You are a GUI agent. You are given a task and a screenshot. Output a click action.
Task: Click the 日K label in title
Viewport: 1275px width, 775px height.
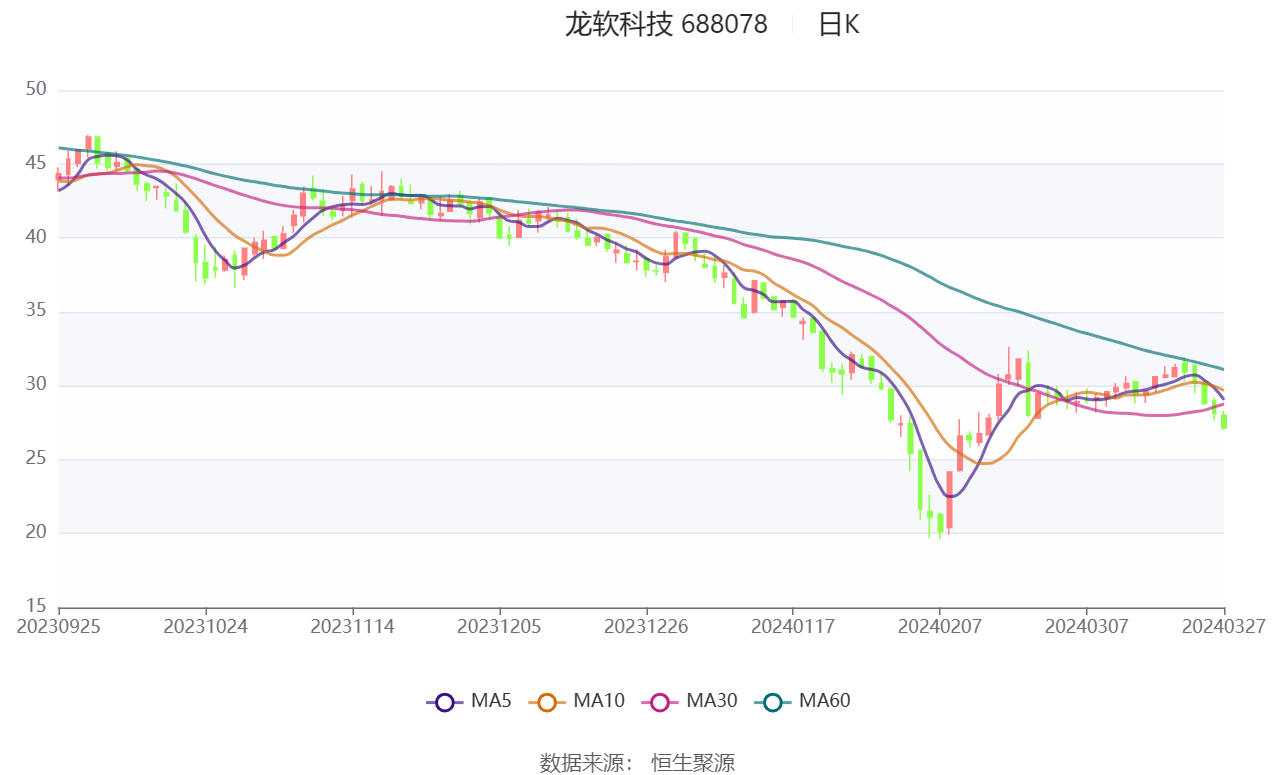coord(838,24)
